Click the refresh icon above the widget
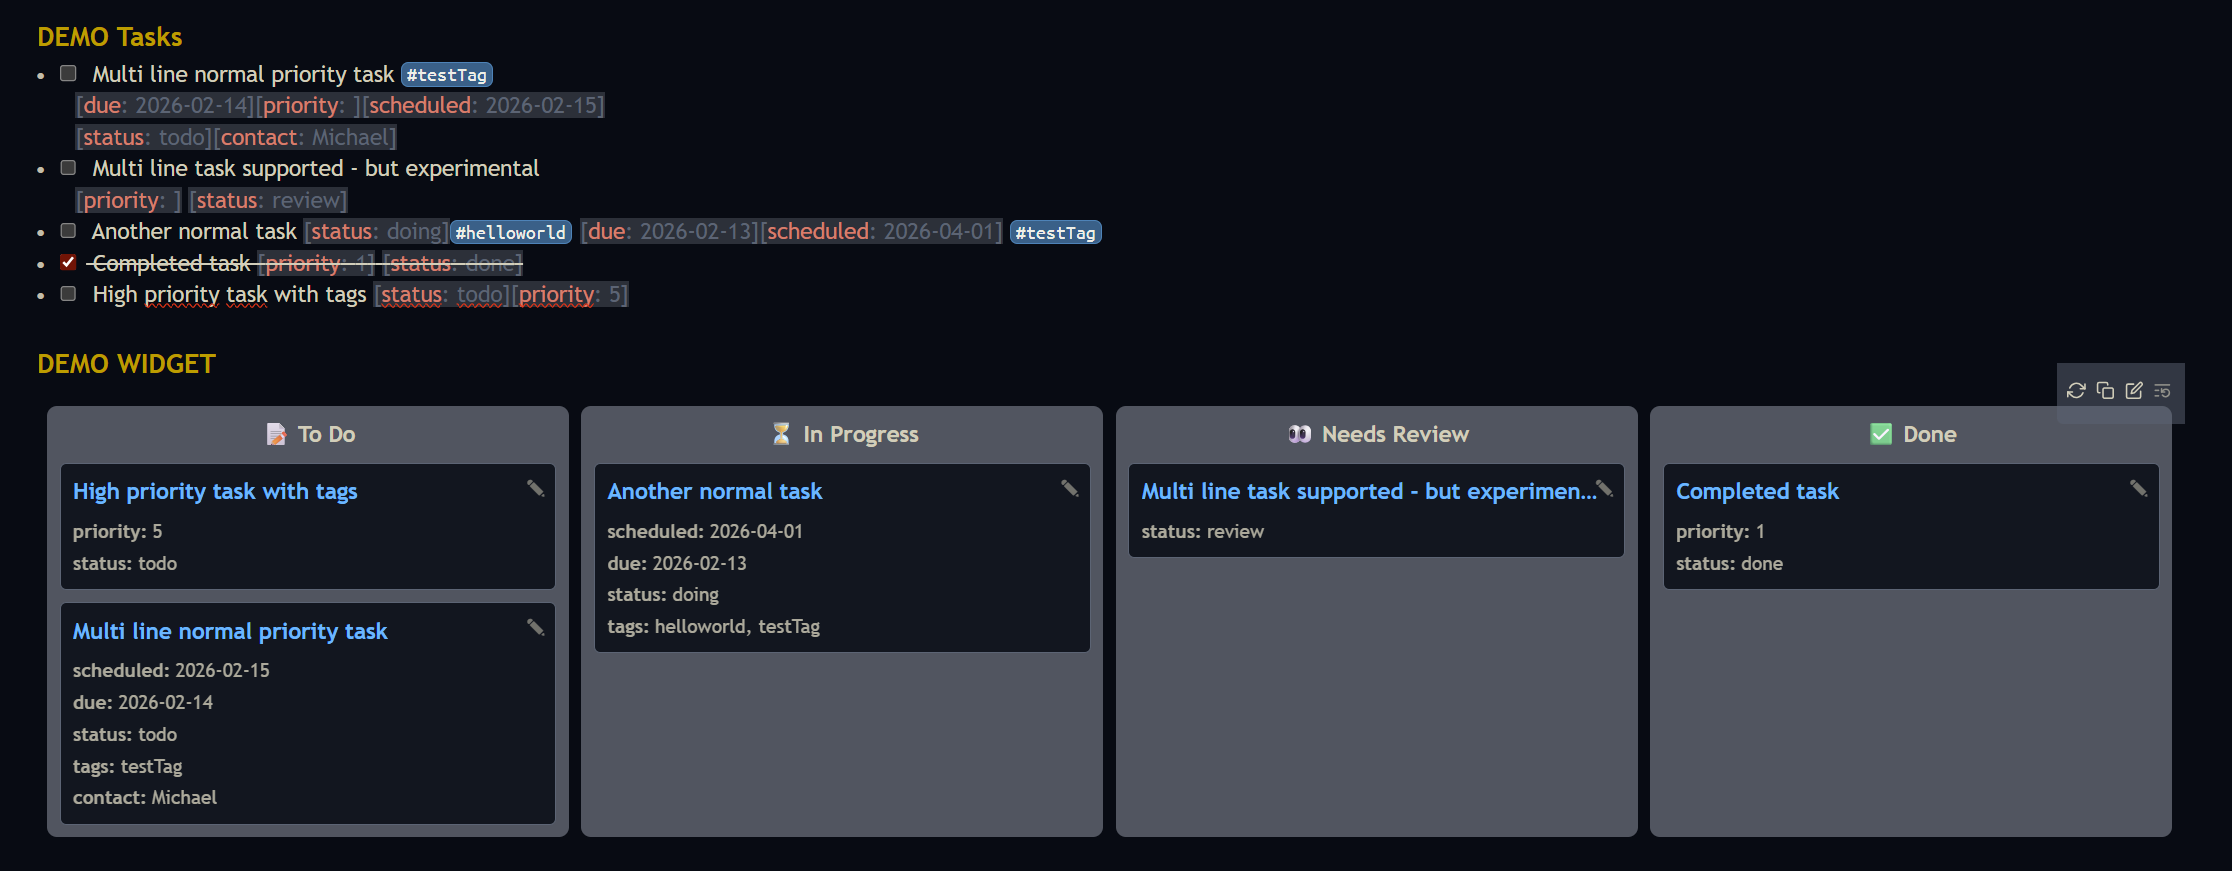Image resolution: width=2232 pixels, height=871 pixels. point(2076,391)
